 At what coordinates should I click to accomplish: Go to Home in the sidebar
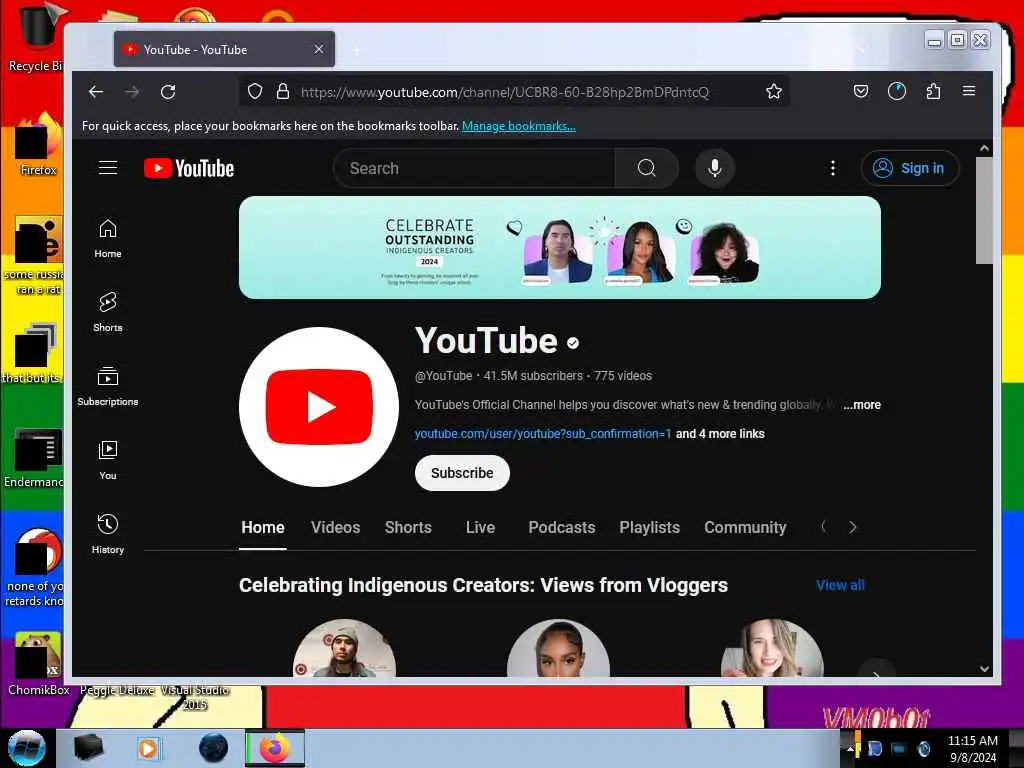click(108, 238)
